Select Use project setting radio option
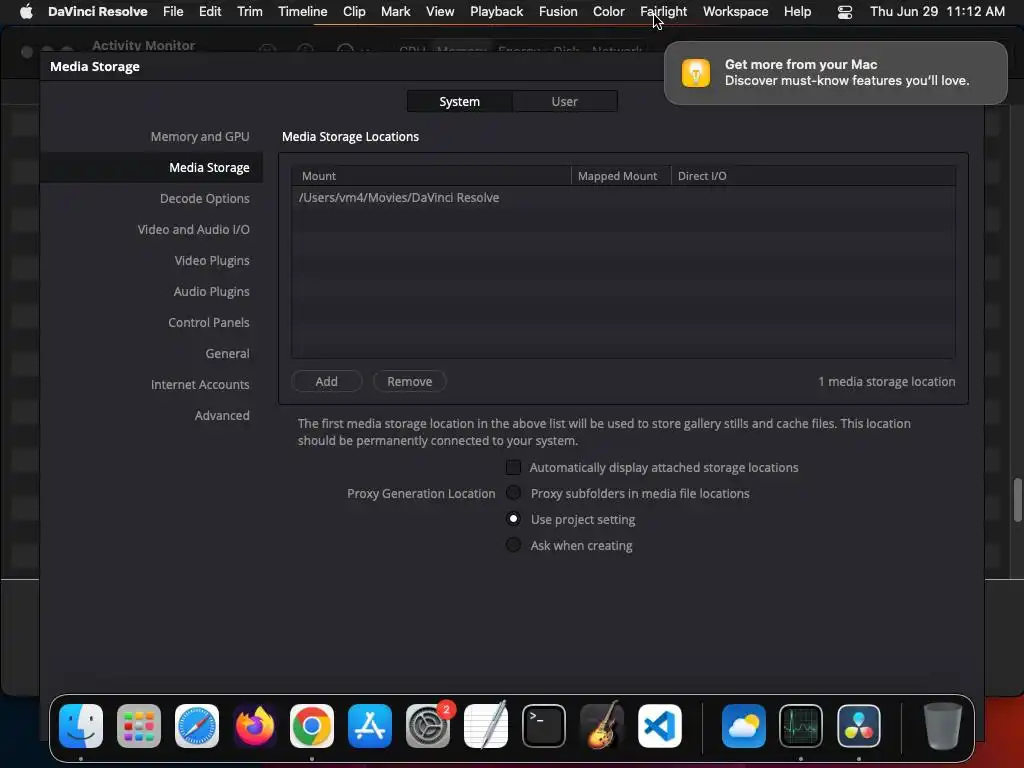Image resolution: width=1024 pixels, height=768 pixels. (x=513, y=519)
